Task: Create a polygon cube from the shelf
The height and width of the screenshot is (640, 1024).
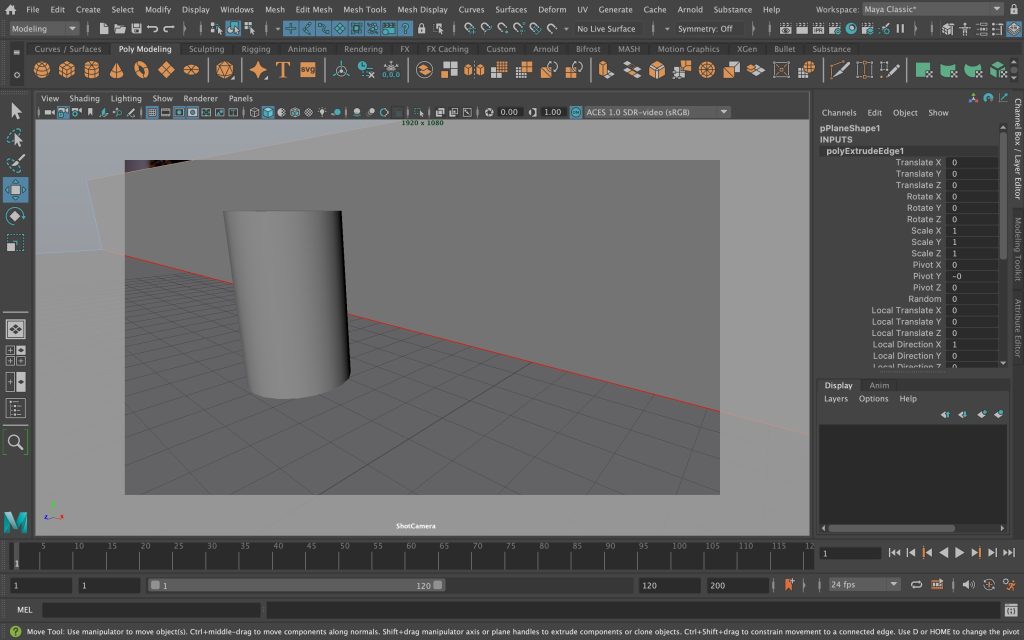Action: (67, 70)
